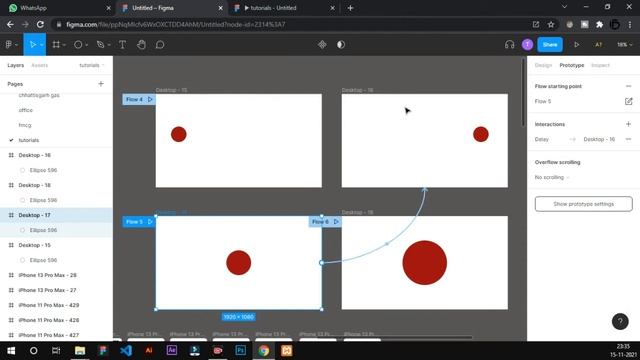Open the Figma main menu icon
Screen dimensions: 640x360
point(9,44)
